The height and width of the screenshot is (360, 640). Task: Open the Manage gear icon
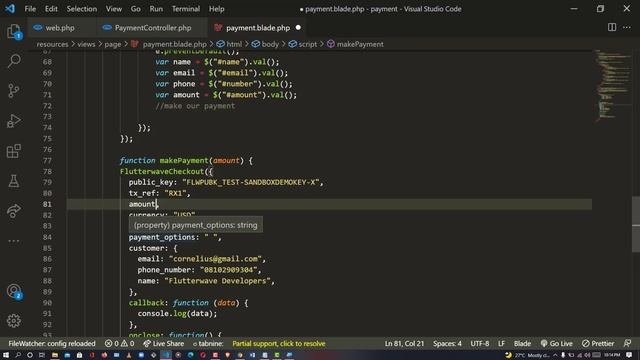pos(13,321)
